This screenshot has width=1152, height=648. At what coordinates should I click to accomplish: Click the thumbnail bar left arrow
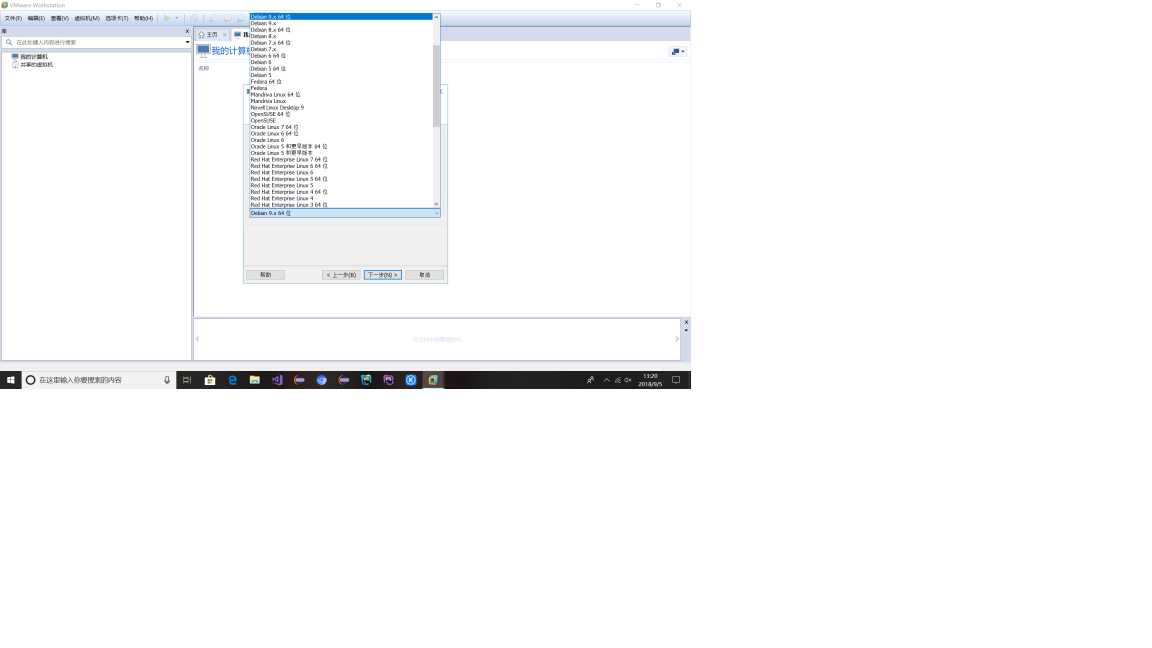click(198, 339)
